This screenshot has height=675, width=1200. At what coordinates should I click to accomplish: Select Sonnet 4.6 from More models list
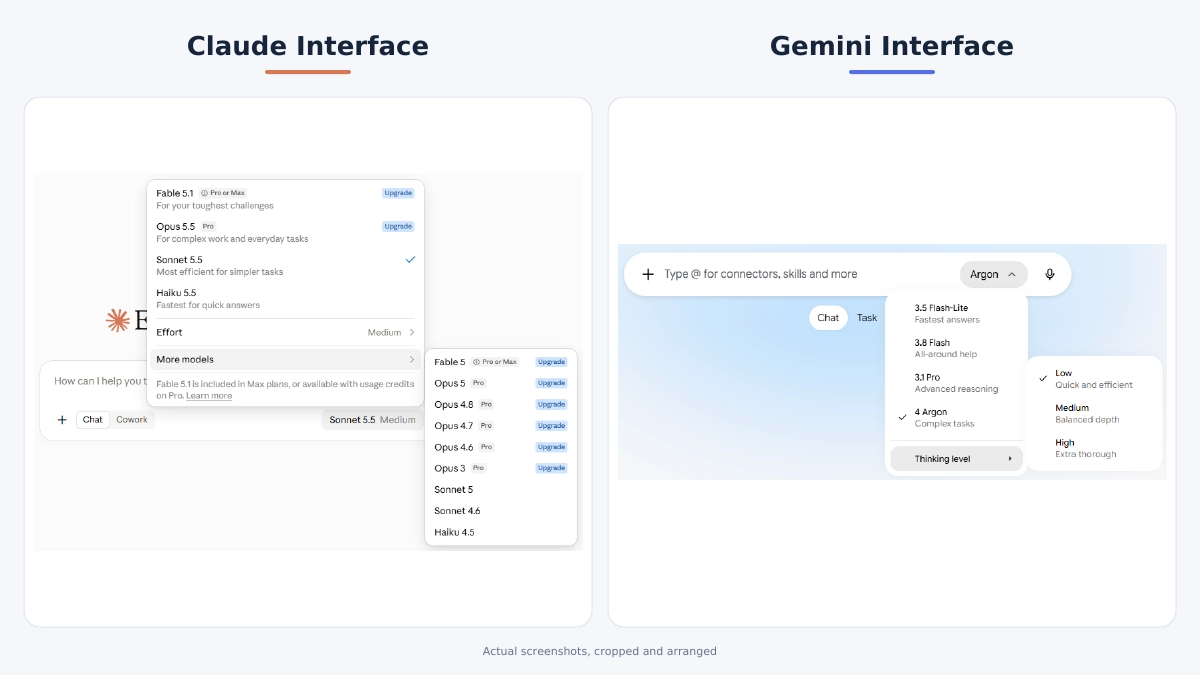501,511
